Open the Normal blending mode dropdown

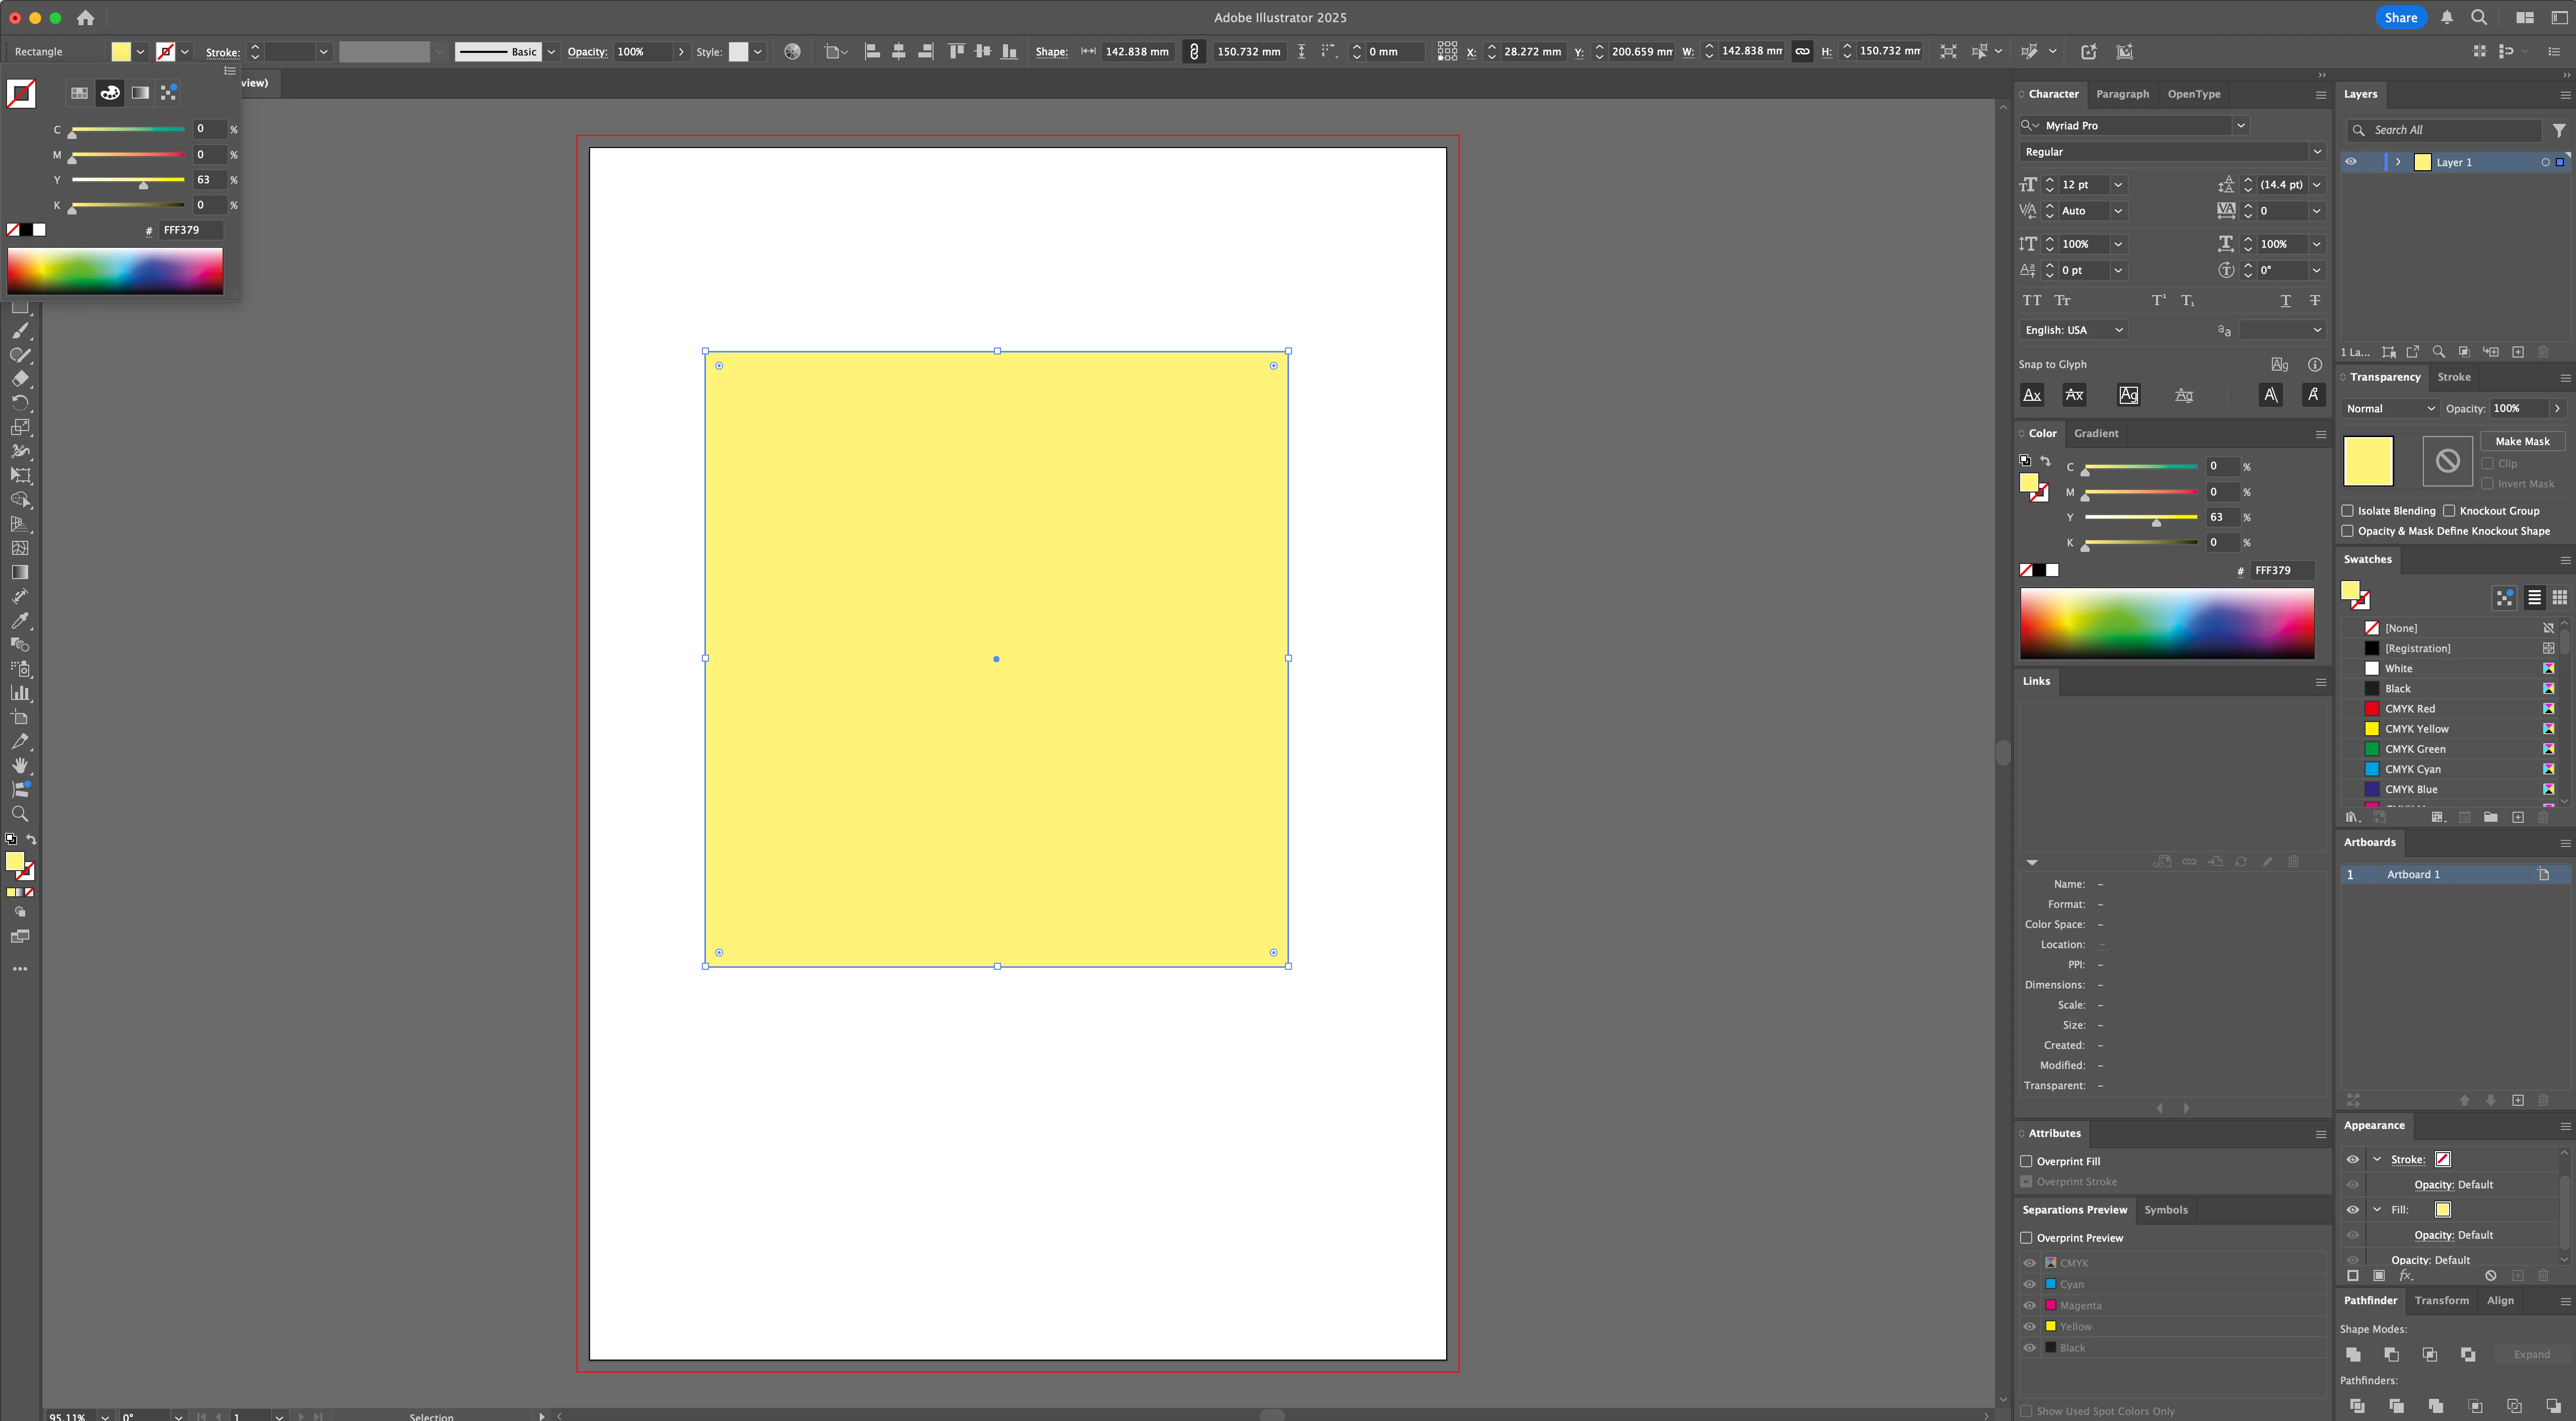click(x=2389, y=408)
